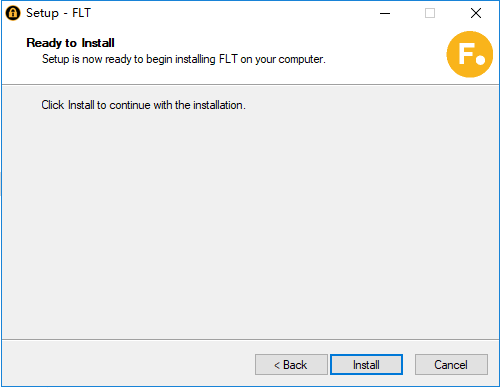The height and width of the screenshot is (388, 500).
Task: Click the white dot in the F. logo
Action: click(481, 60)
